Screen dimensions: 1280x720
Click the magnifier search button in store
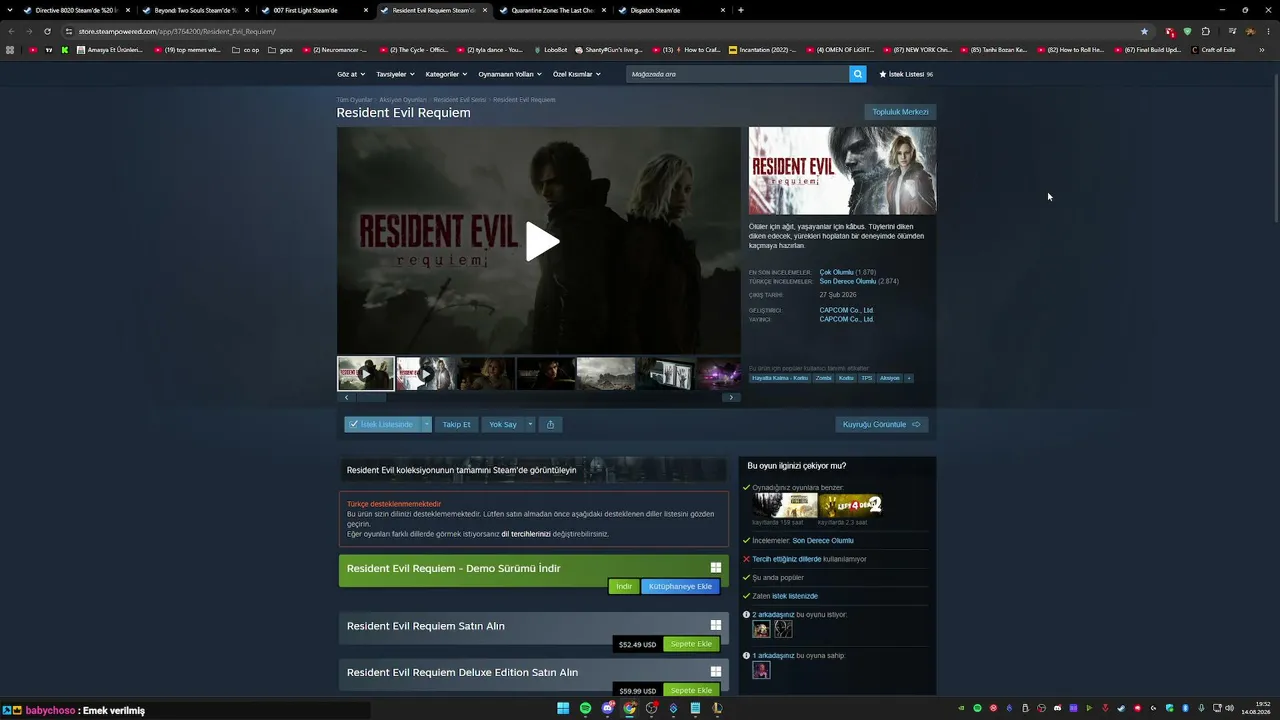pos(857,74)
